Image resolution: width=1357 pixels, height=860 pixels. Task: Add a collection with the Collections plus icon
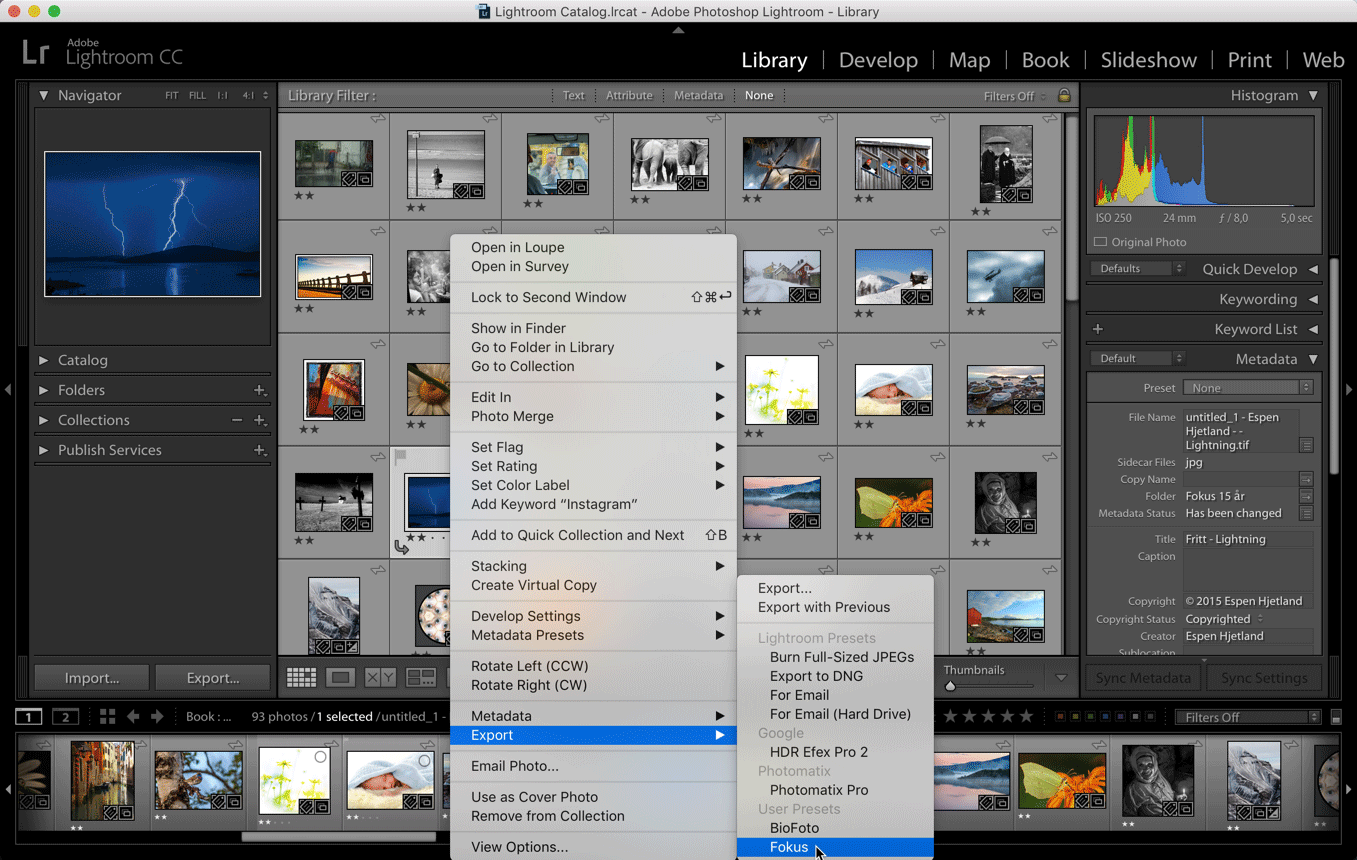[x=259, y=420]
